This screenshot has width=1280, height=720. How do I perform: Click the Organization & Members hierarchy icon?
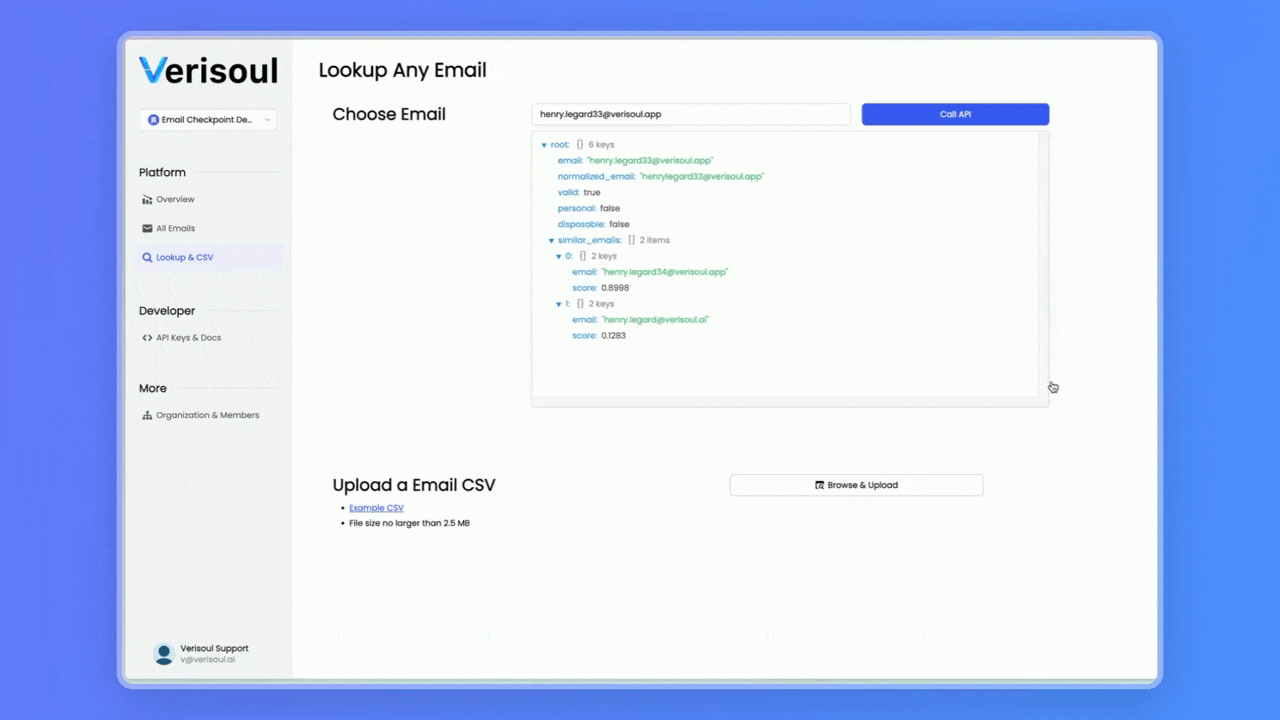(x=147, y=416)
